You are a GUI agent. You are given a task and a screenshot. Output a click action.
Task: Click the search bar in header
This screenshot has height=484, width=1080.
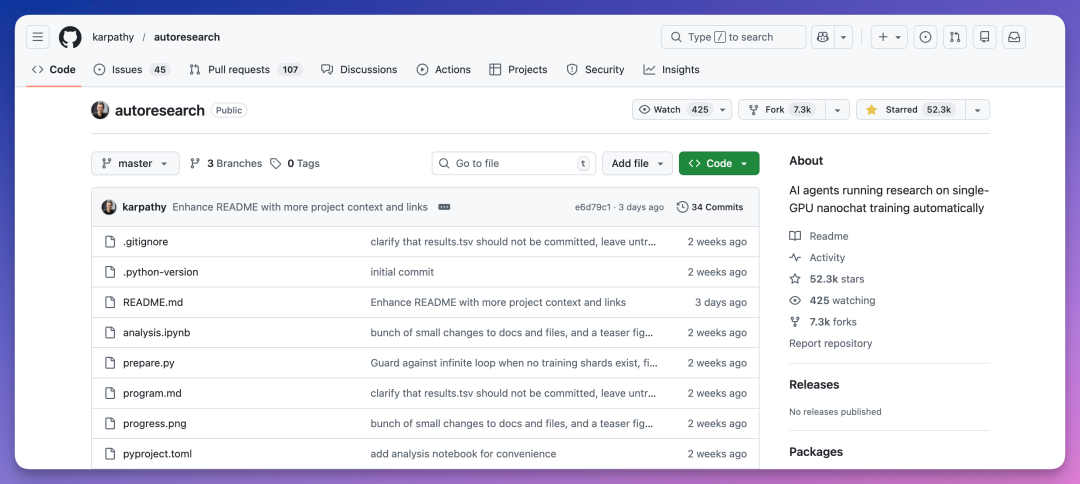(734, 37)
